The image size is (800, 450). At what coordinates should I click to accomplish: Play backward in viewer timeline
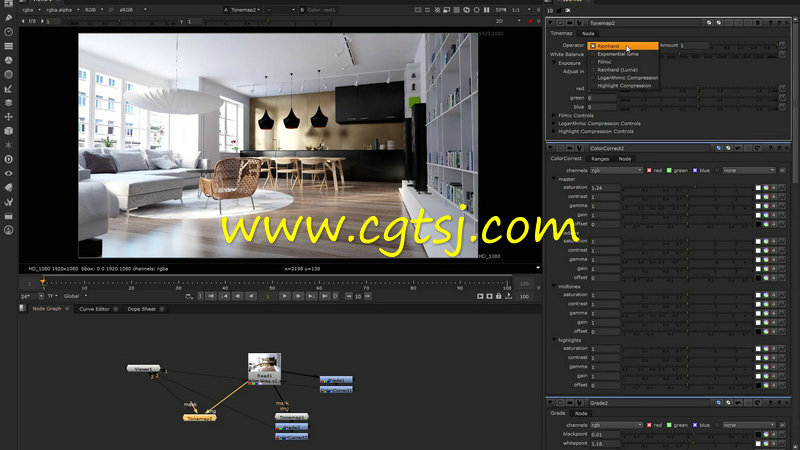[x=251, y=296]
